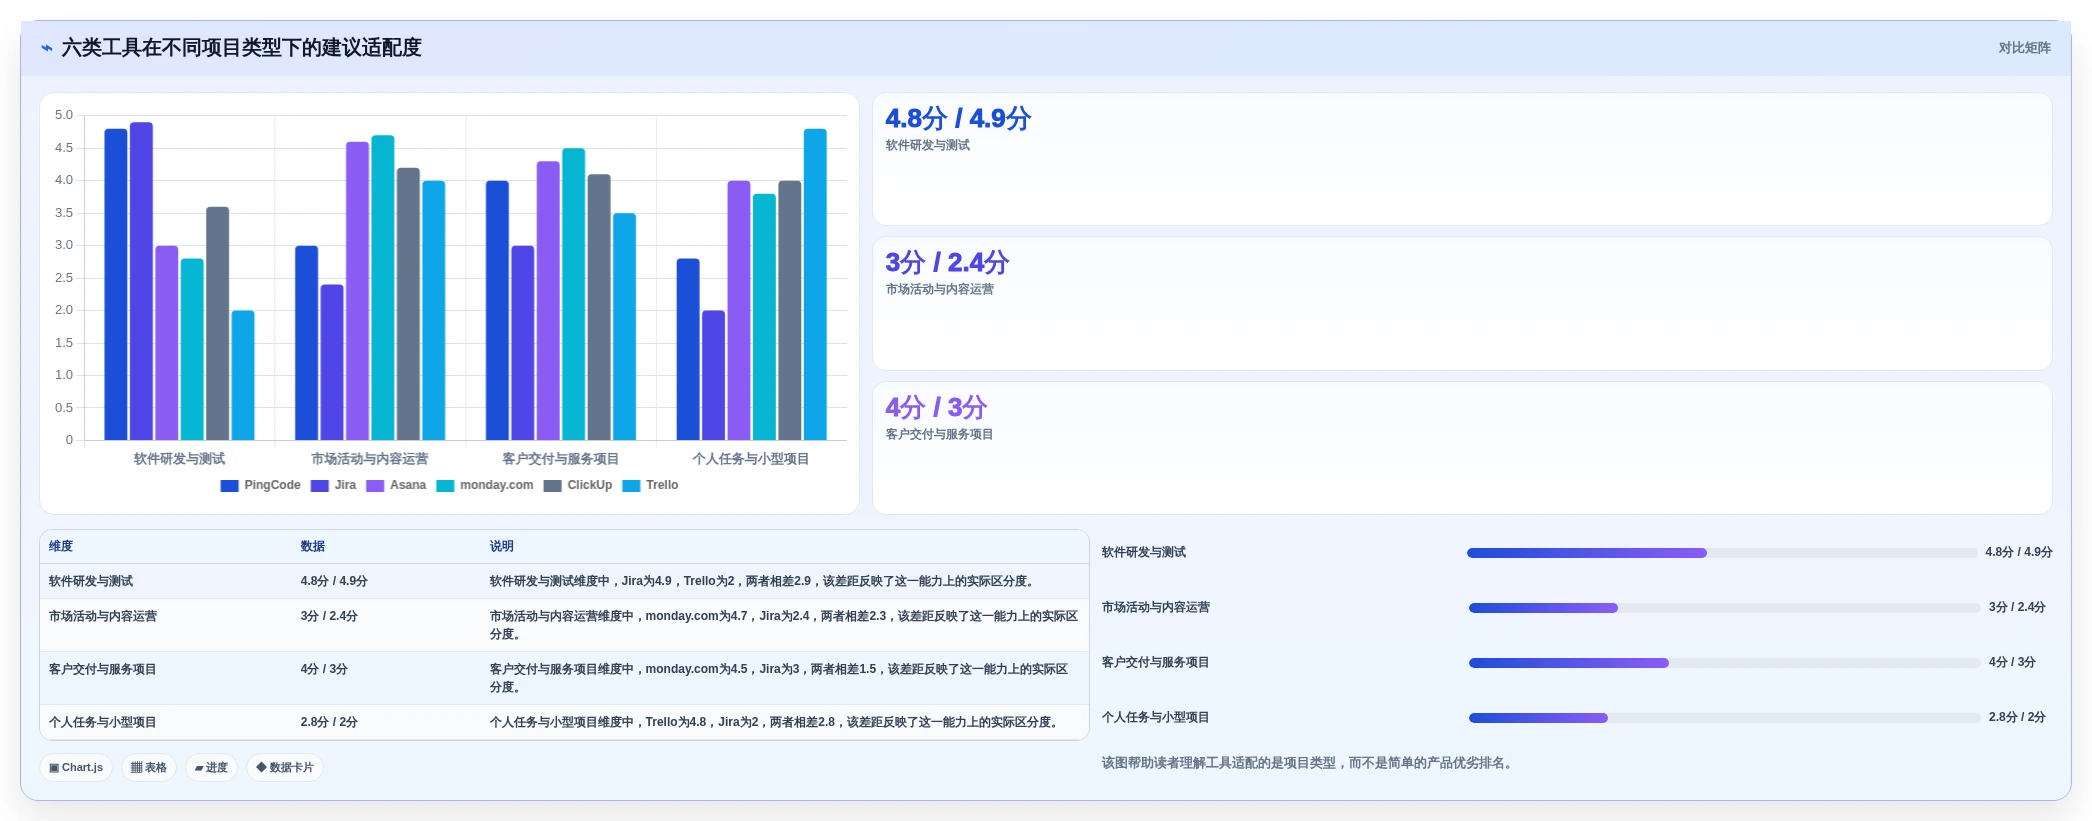Toggle Jira legend swatch
The width and height of the screenshot is (2092, 821).
(319, 486)
